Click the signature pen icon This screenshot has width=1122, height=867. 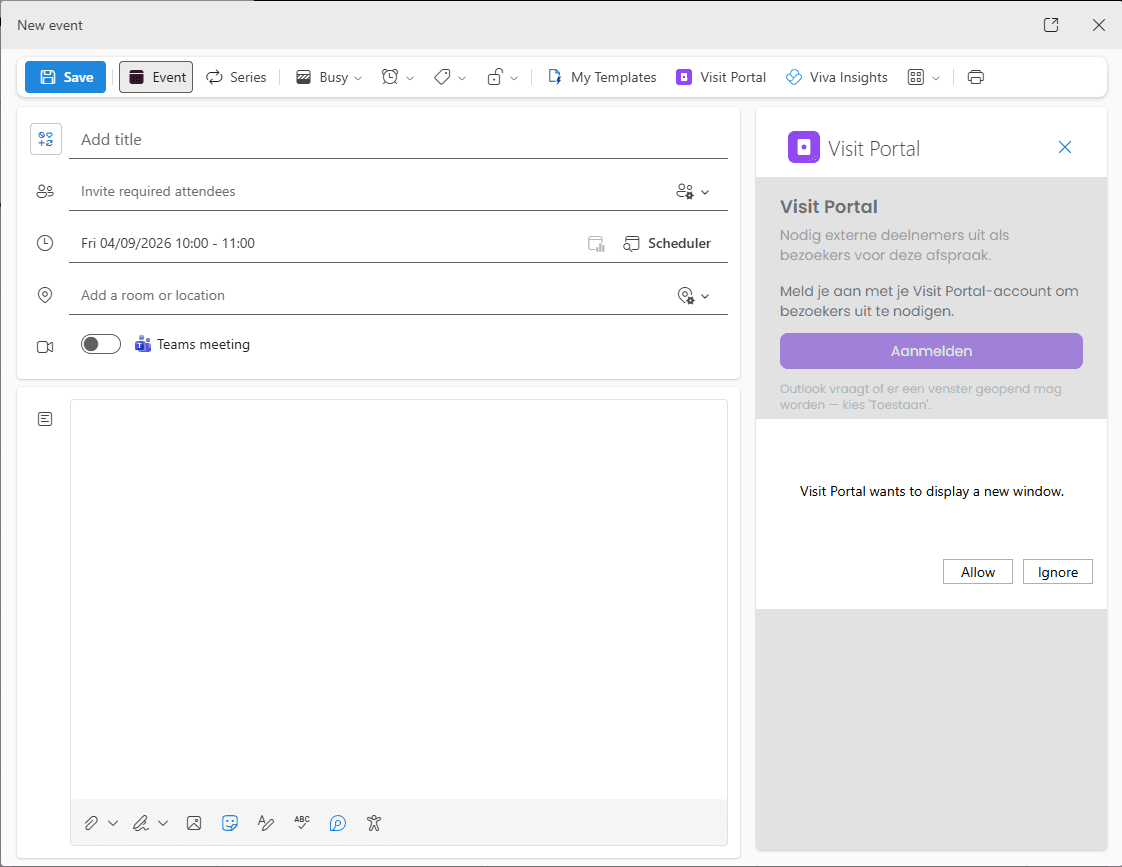[x=141, y=823]
